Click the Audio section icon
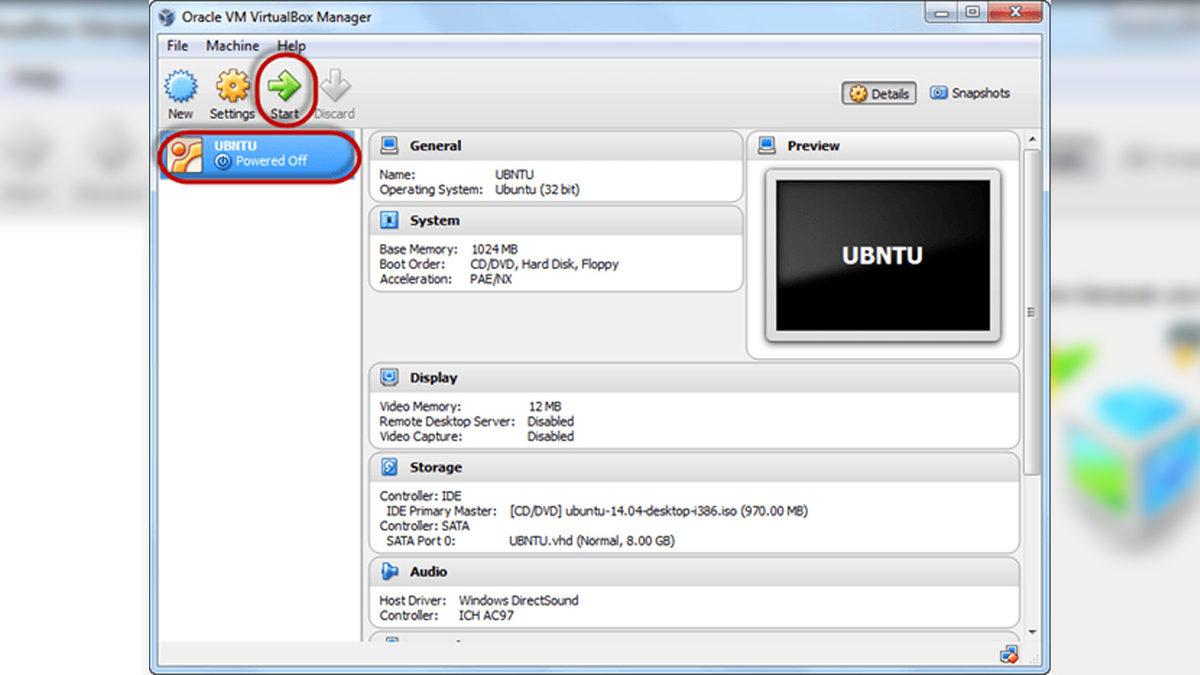The image size is (1200, 675). click(391, 571)
